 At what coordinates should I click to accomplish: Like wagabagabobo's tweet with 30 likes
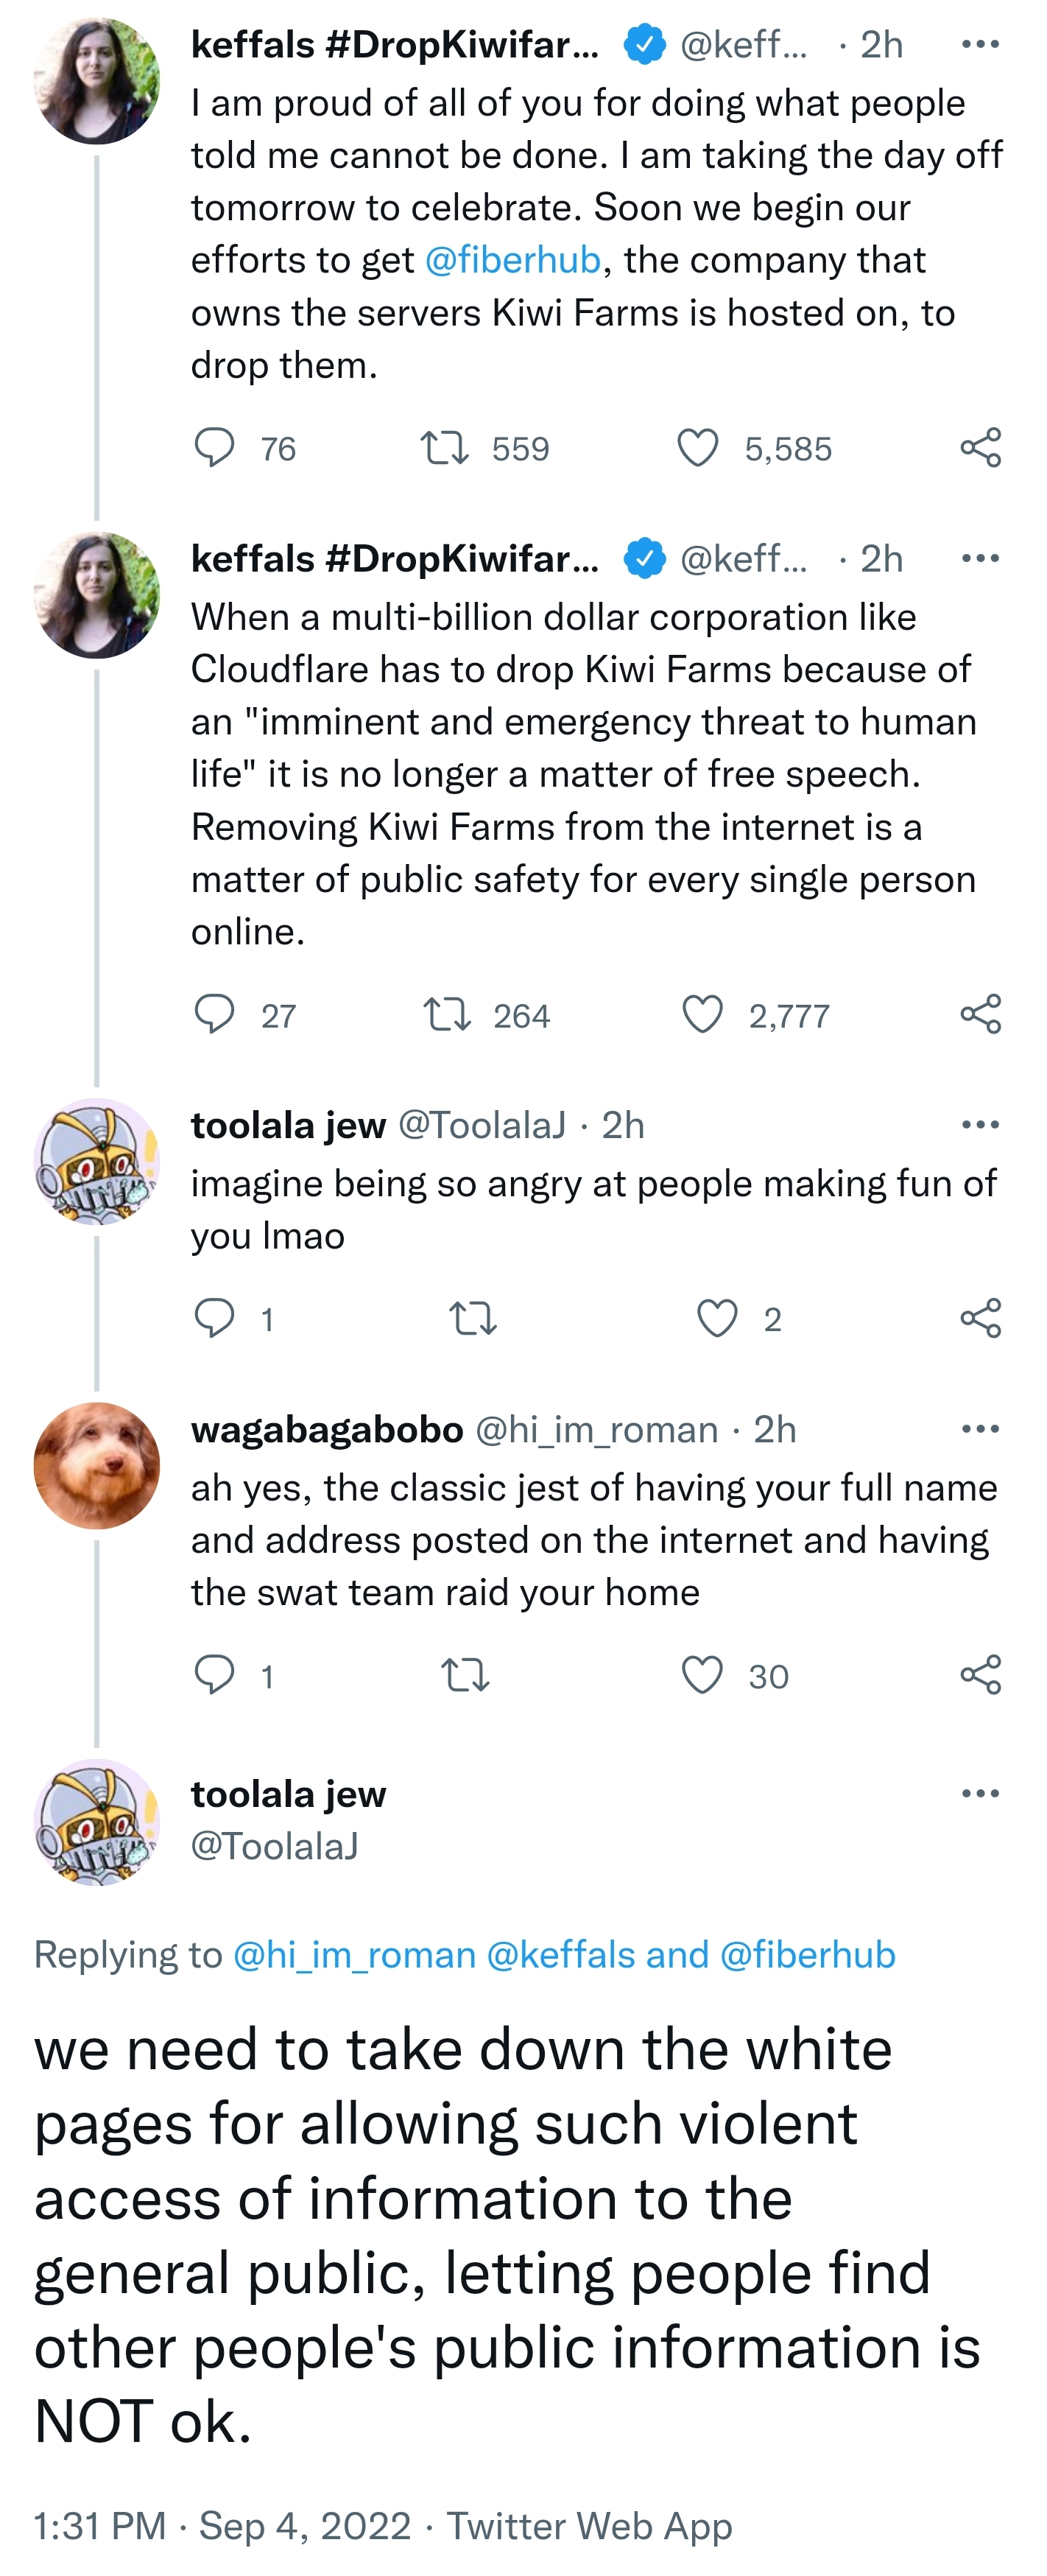tap(702, 1674)
